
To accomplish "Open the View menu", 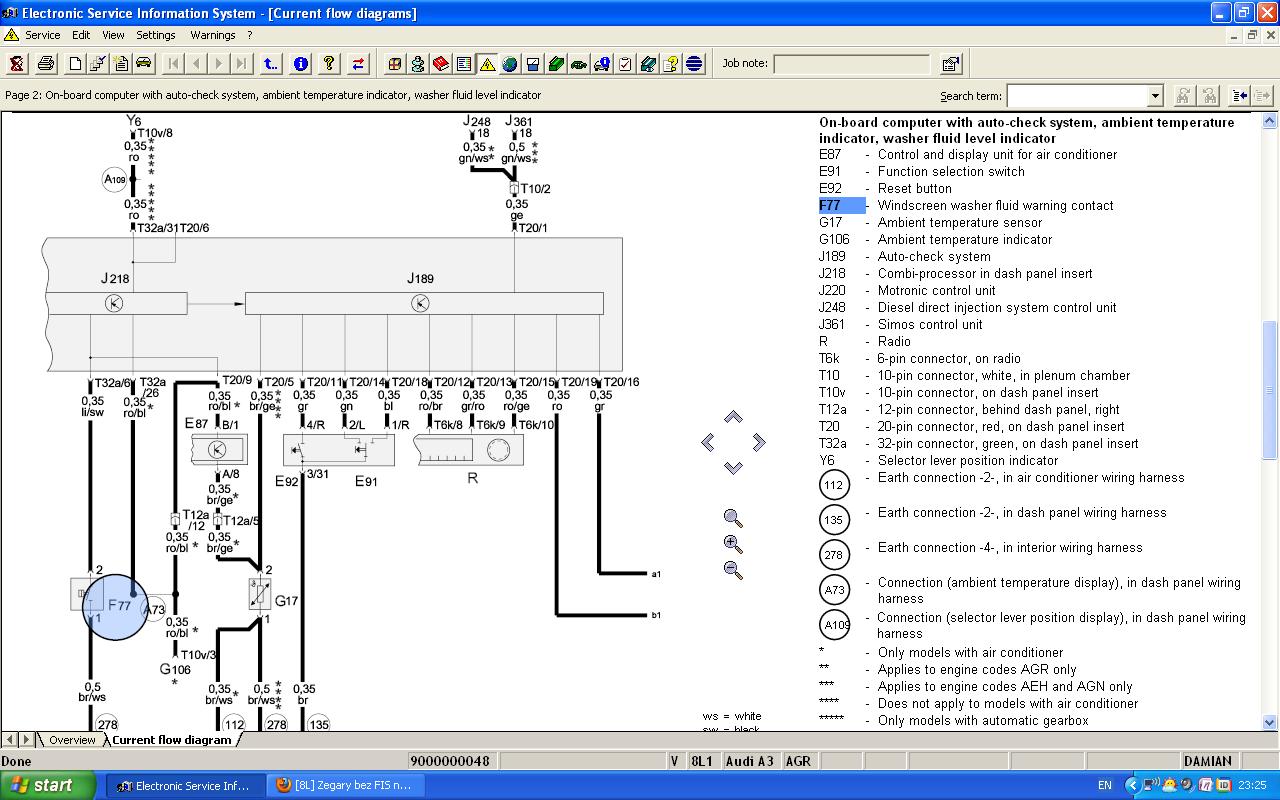I will tap(113, 35).
